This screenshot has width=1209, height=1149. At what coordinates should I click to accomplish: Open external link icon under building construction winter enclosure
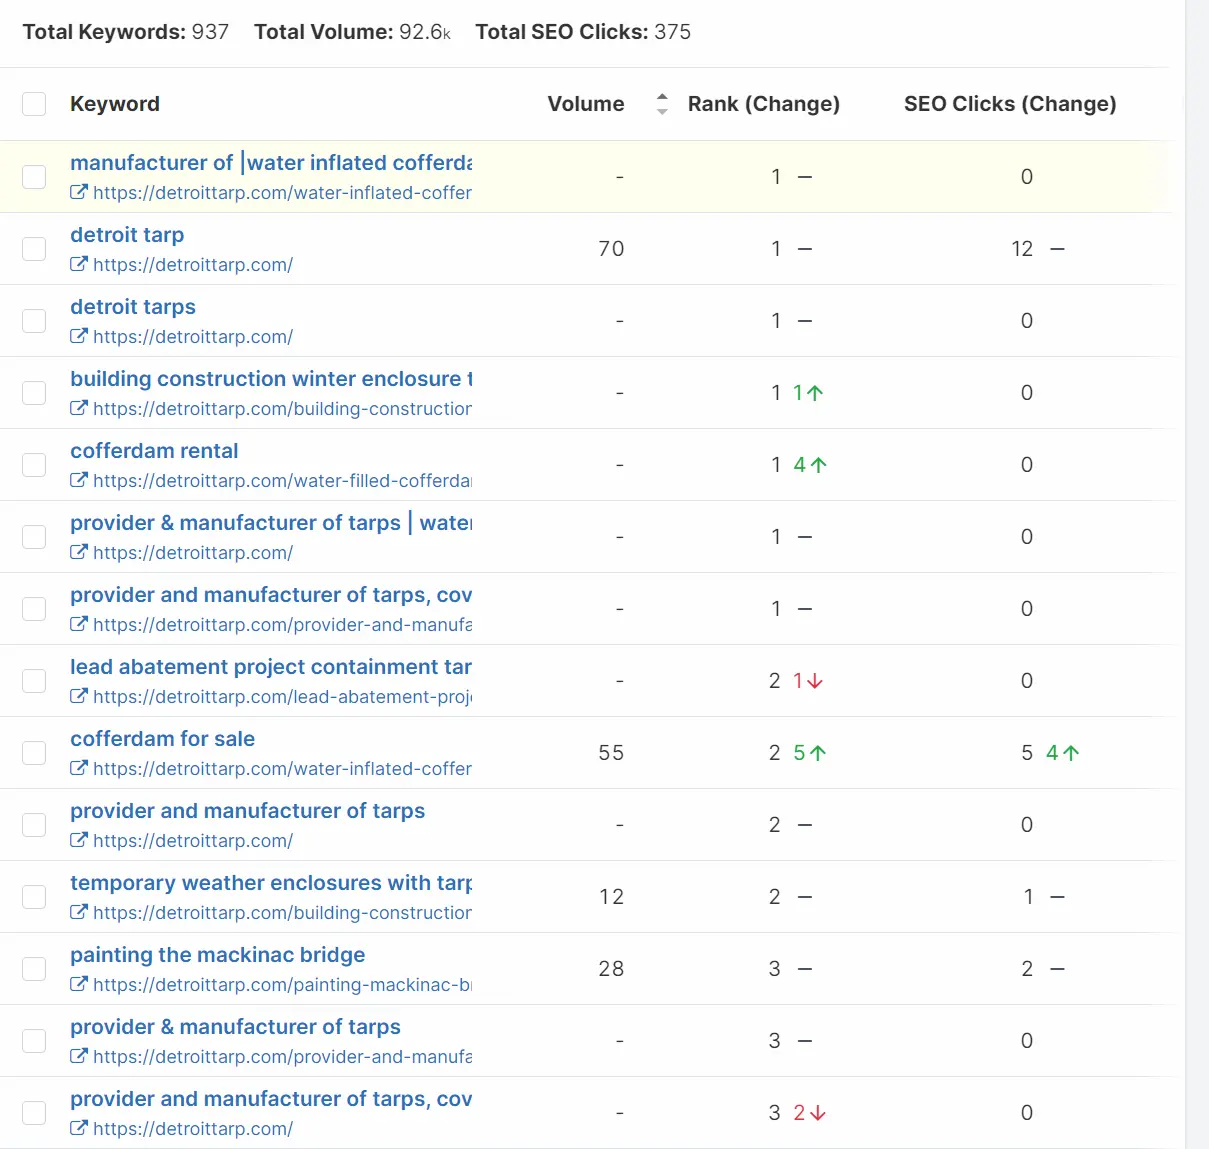point(78,409)
